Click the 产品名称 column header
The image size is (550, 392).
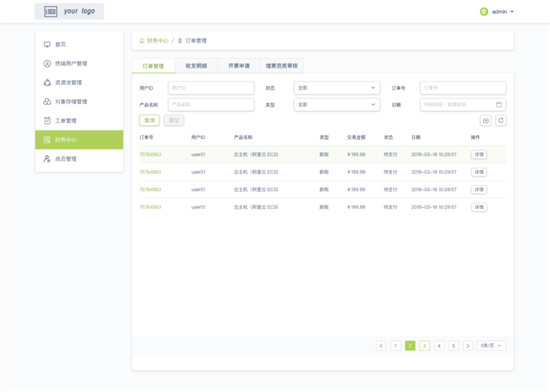[x=243, y=137]
